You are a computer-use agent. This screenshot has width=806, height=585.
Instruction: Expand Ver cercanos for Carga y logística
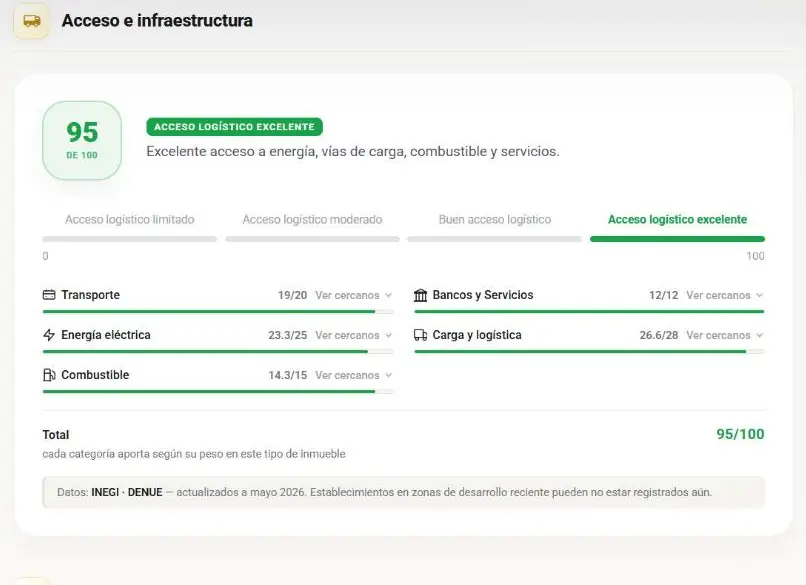pyautogui.click(x=725, y=335)
